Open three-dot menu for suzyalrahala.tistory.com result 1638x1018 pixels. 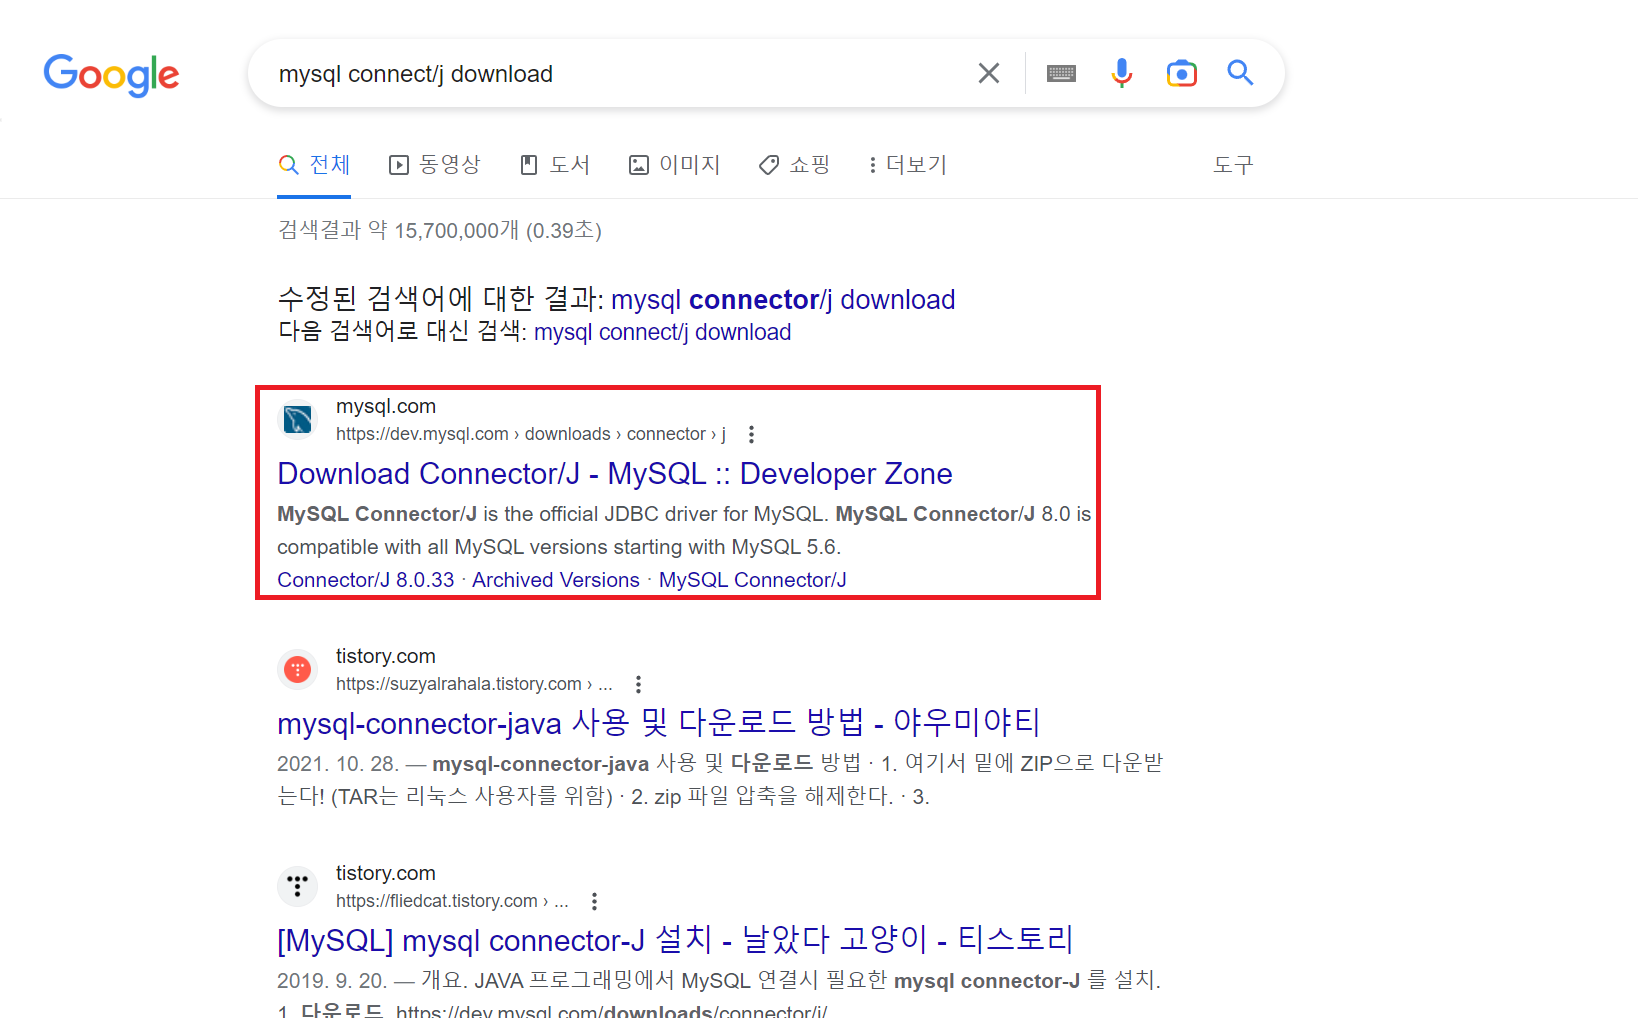click(638, 684)
